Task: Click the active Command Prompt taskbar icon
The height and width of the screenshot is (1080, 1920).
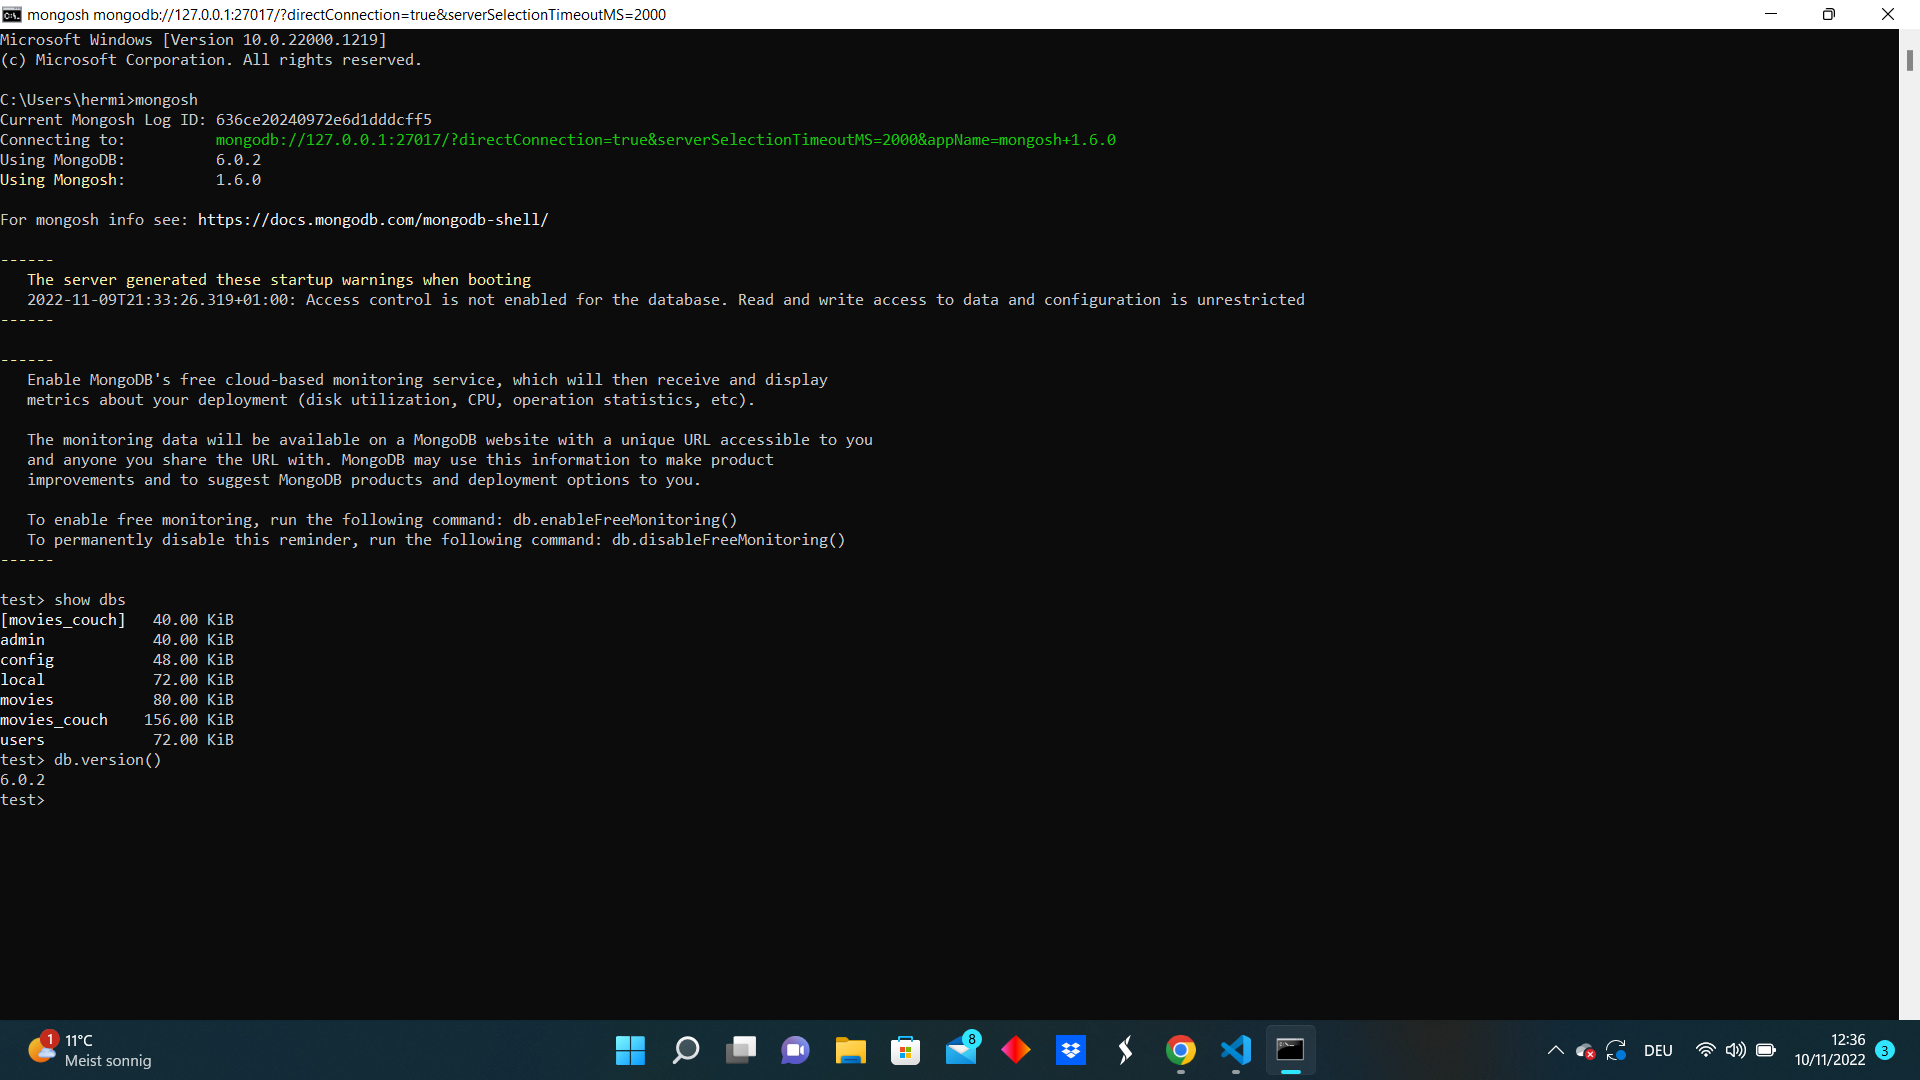Action: [x=1291, y=1050]
